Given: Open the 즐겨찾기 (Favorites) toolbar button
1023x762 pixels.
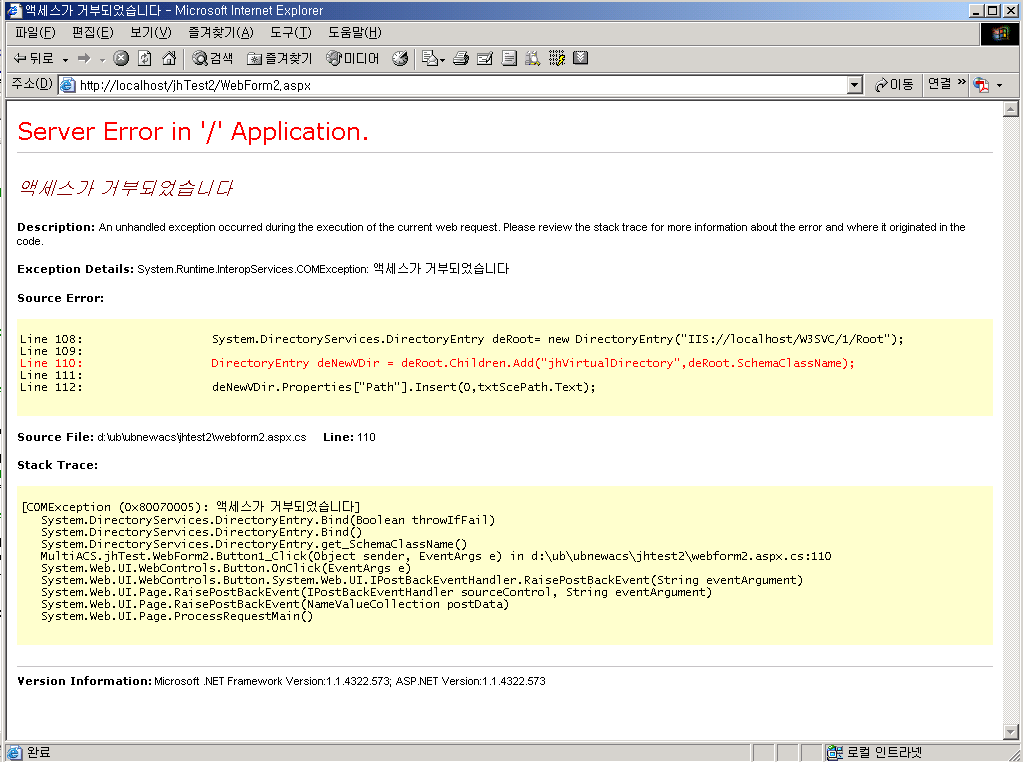Looking at the screenshot, I should point(280,59).
